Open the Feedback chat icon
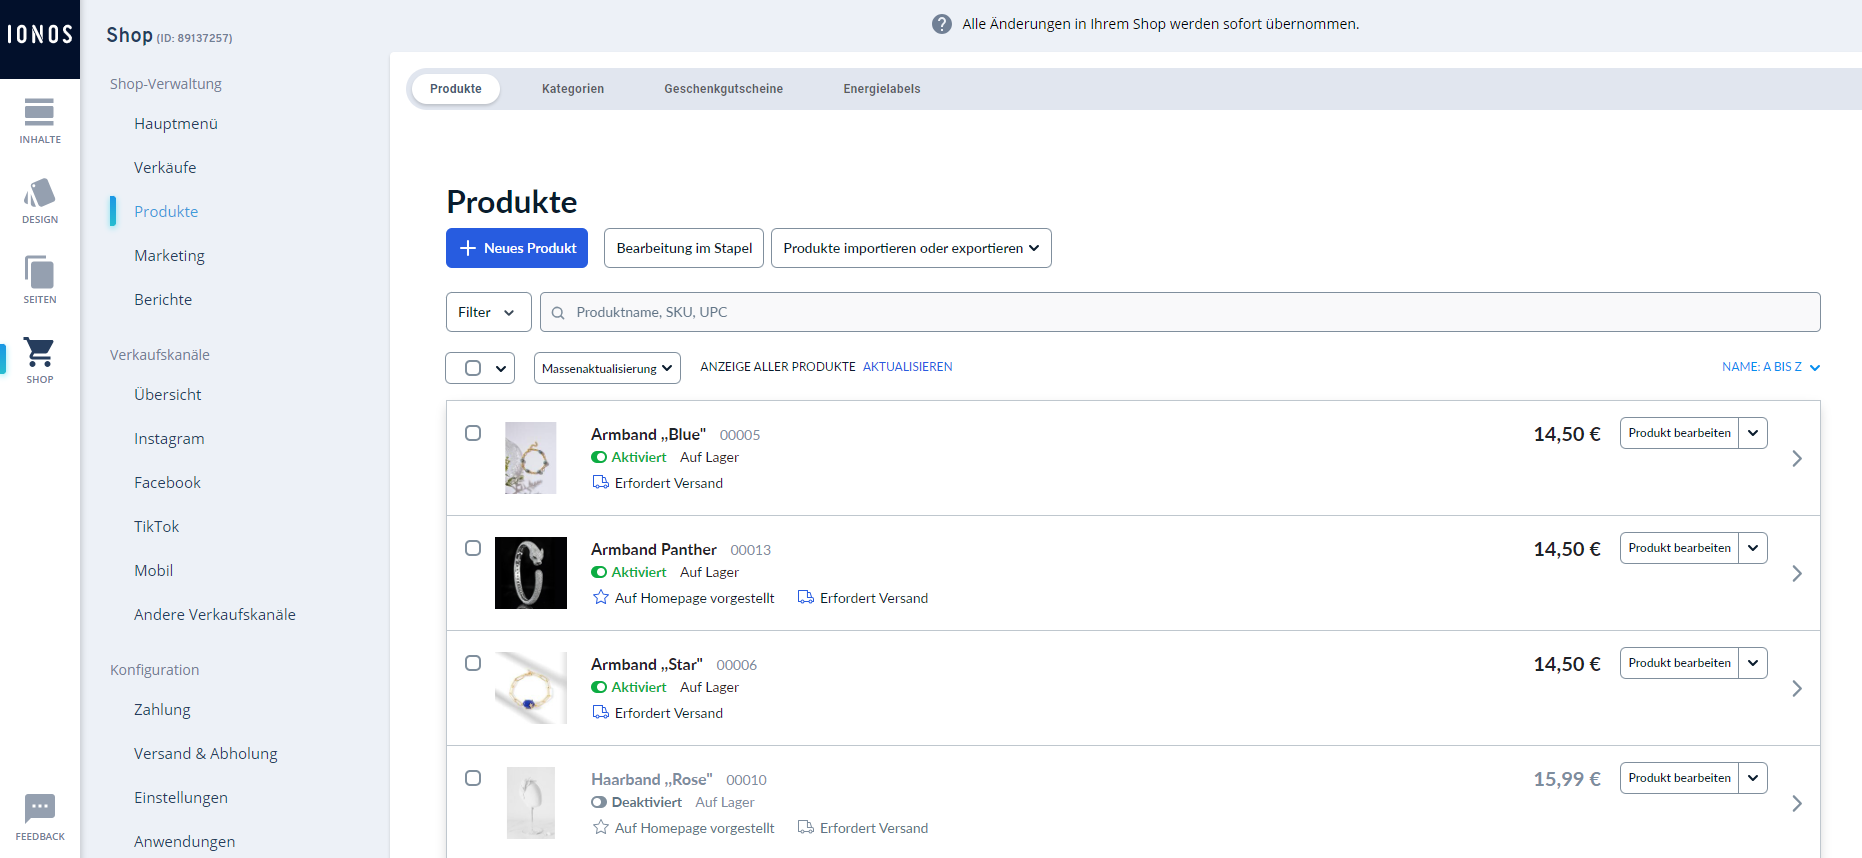1862x858 pixels. [40, 817]
